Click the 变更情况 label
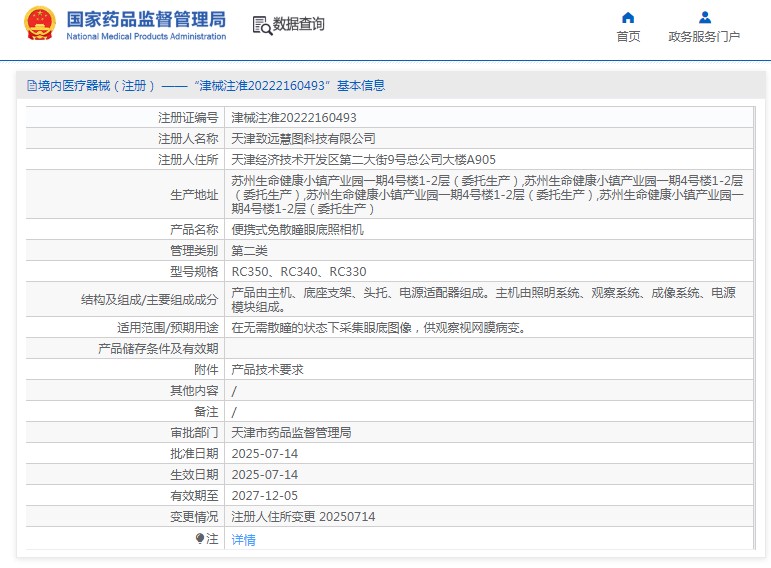The height and width of the screenshot is (568, 771). coord(194,517)
